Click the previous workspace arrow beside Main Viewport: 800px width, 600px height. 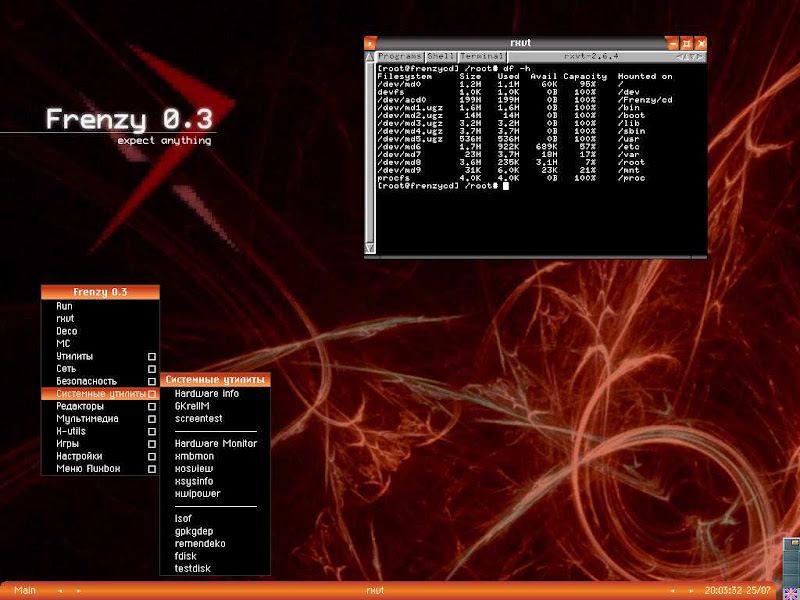pyautogui.click(x=59, y=591)
